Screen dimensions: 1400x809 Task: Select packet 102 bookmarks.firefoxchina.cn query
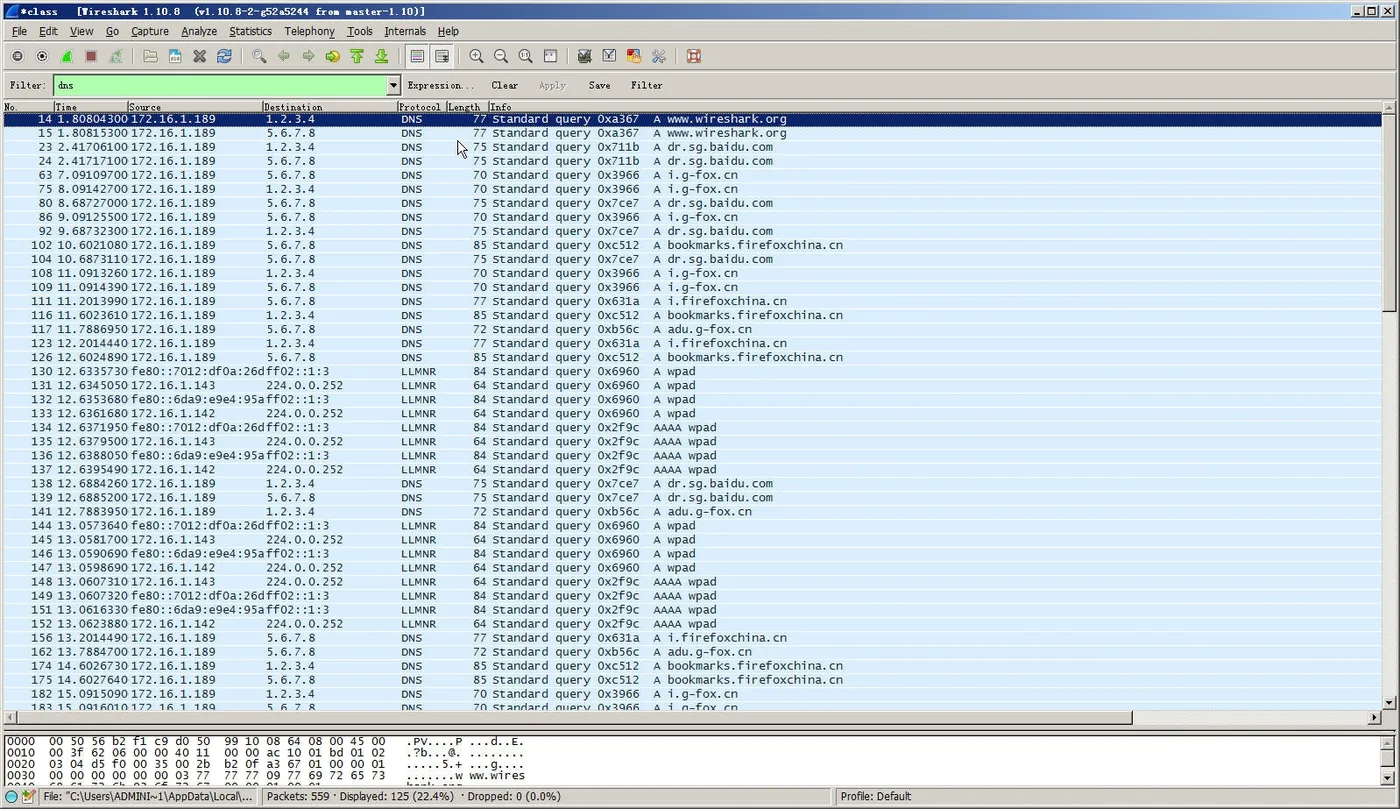(692, 245)
